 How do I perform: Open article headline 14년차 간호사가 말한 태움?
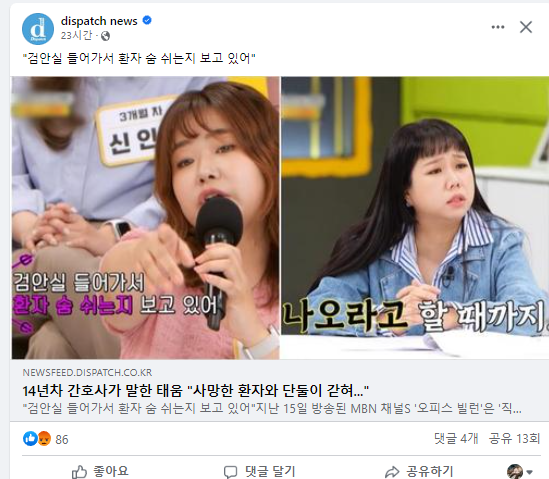(196, 390)
